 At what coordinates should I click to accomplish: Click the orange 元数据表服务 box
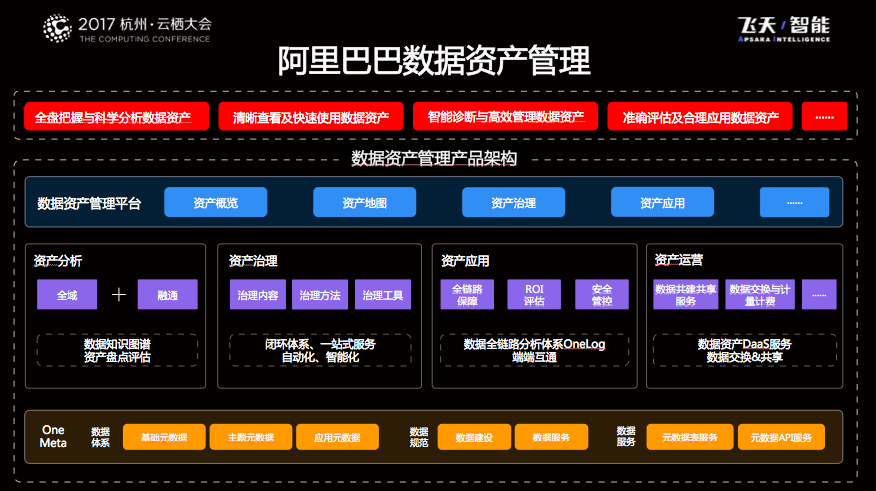click(x=690, y=437)
